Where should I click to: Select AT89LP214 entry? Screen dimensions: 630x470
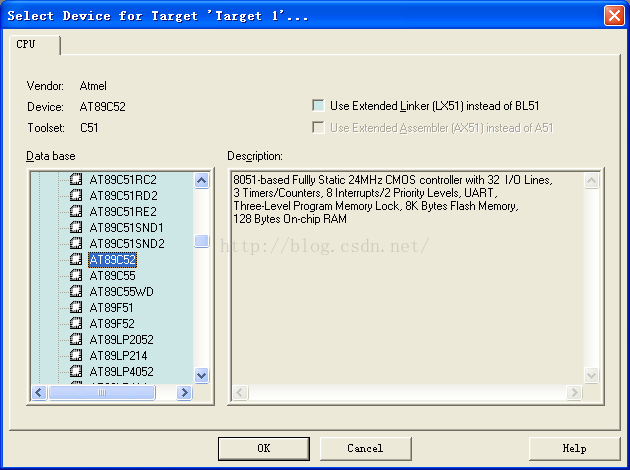tap(118, 356)
